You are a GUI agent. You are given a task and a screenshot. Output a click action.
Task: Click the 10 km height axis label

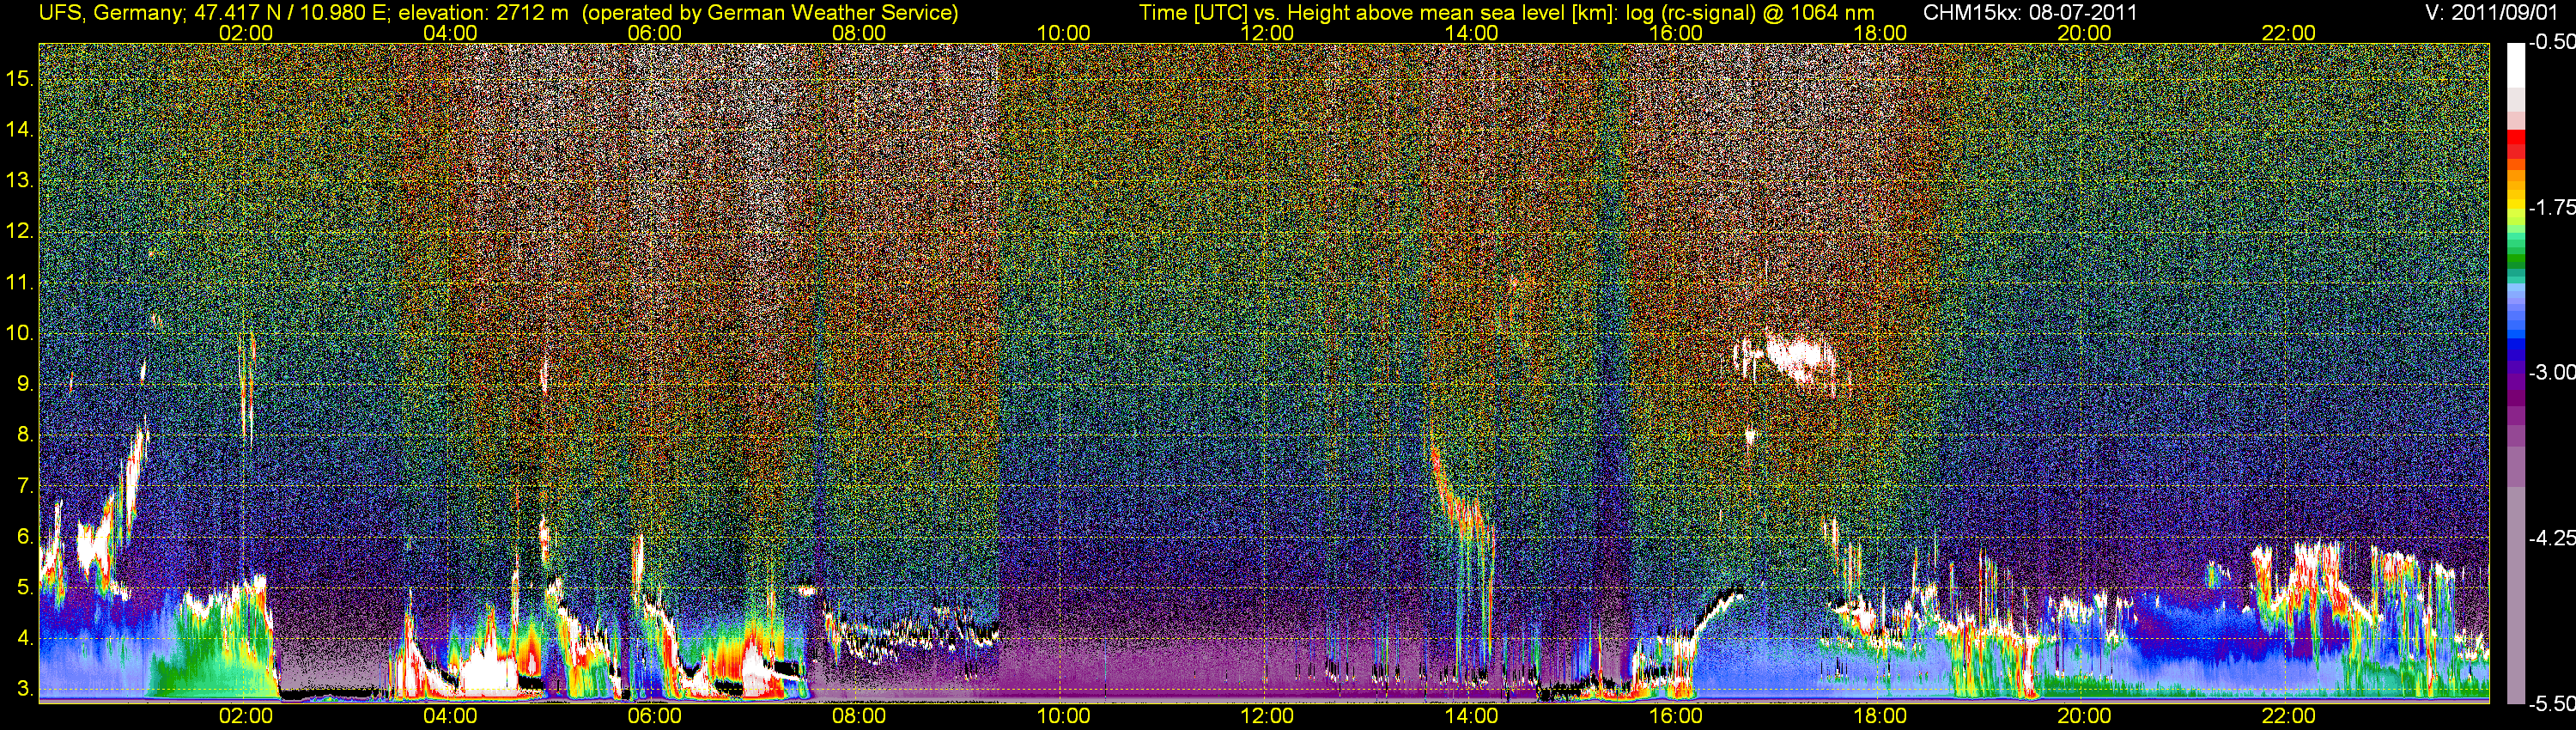[20, 333]
